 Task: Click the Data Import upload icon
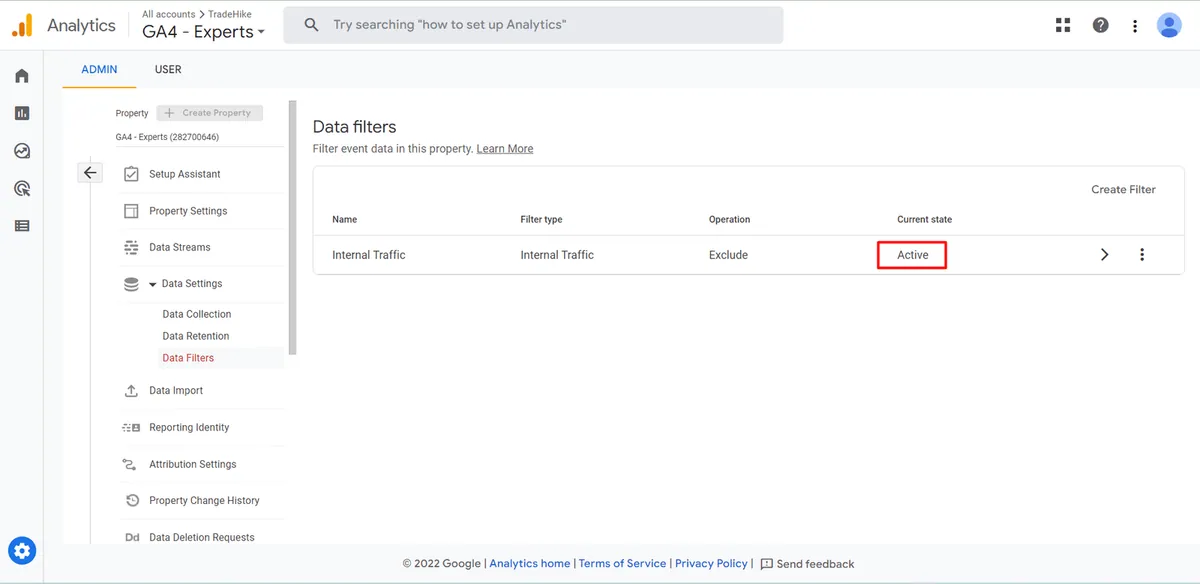pos(131,391)
